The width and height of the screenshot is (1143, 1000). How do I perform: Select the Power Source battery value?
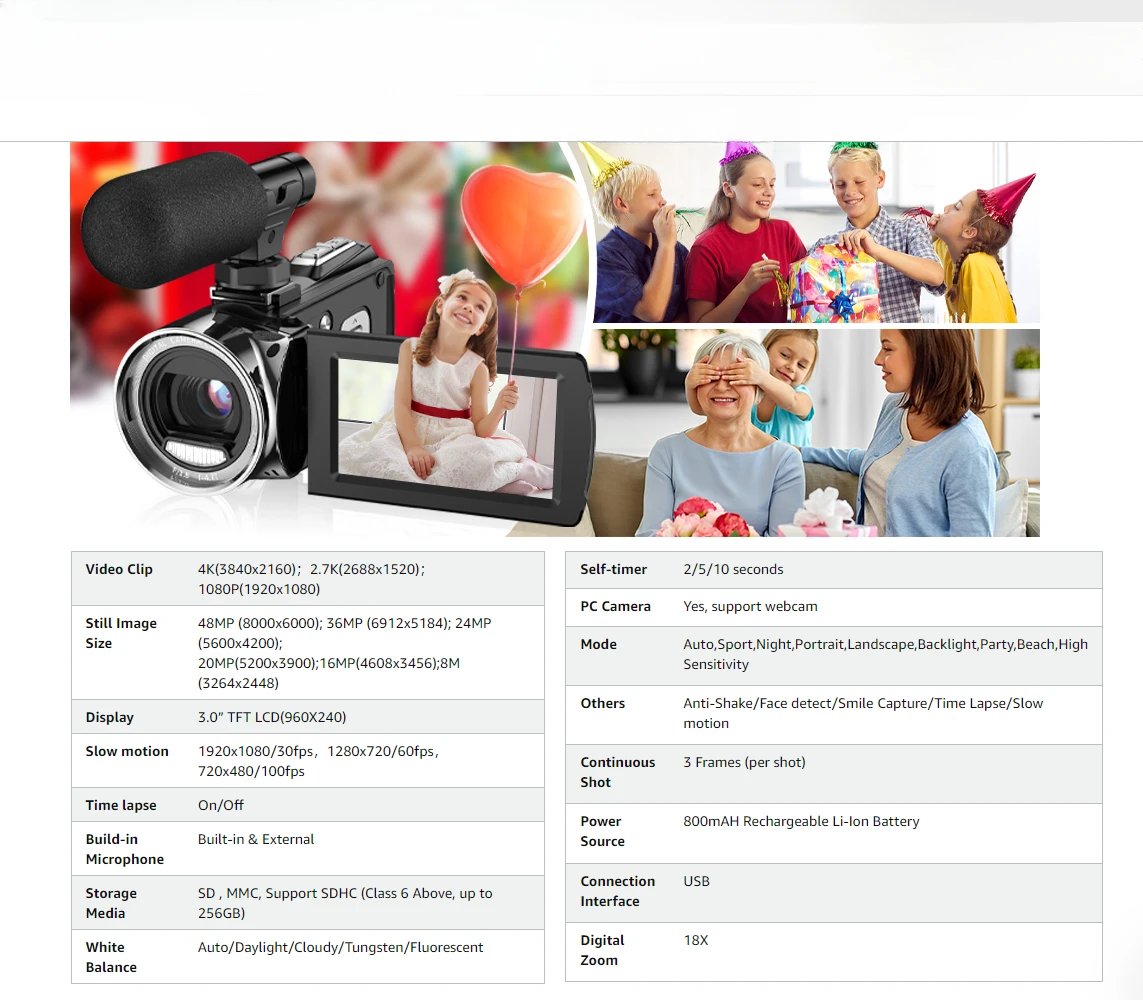pos(801,821)
